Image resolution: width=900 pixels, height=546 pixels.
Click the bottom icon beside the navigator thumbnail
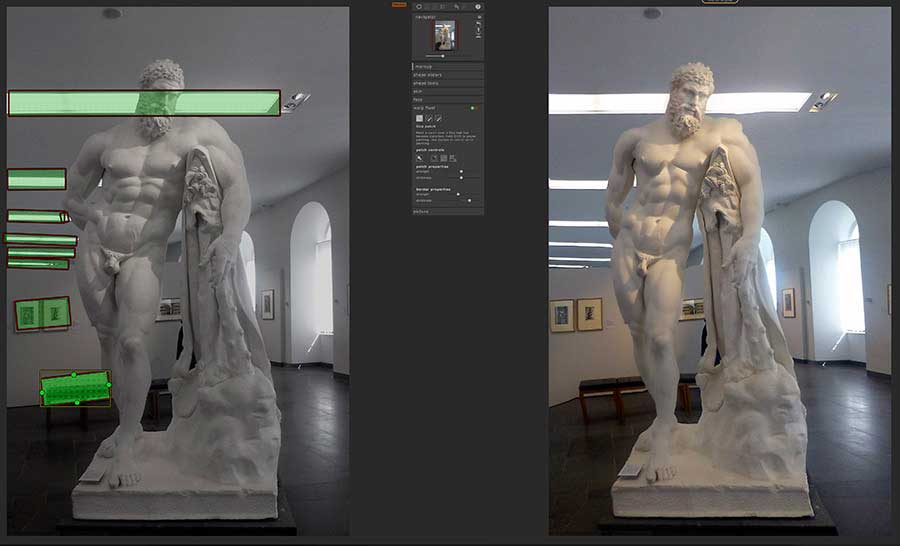[478, 37]
